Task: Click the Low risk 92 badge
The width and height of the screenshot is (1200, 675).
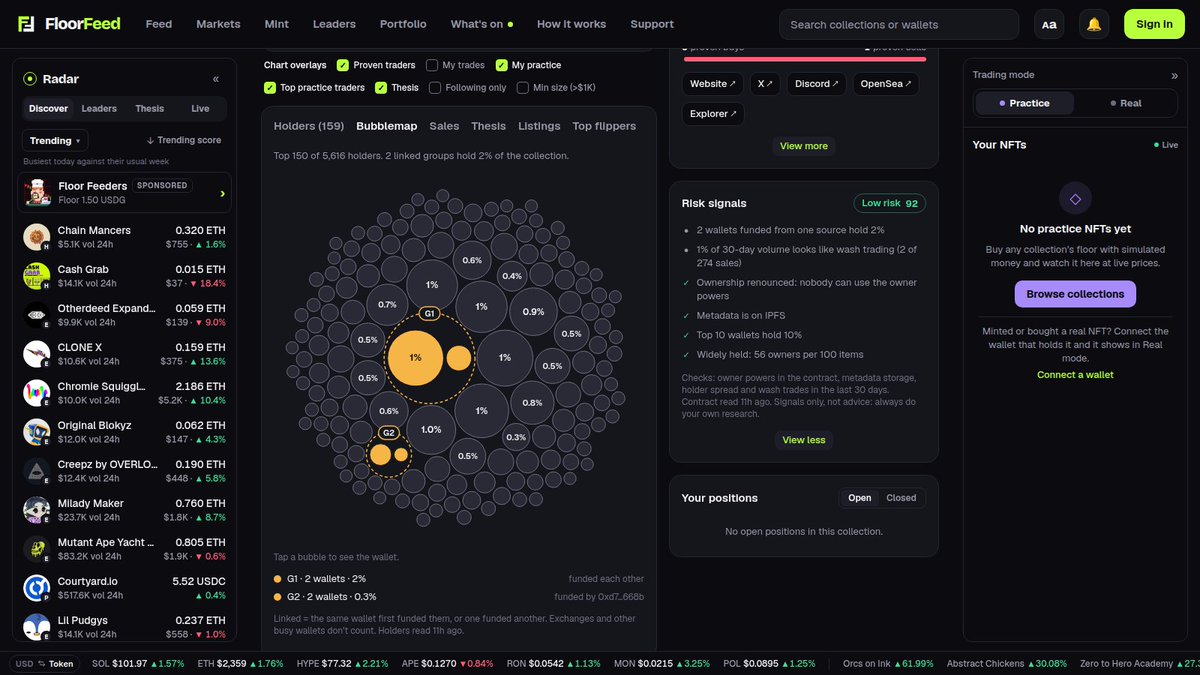Action: click(x=890, y=203)
